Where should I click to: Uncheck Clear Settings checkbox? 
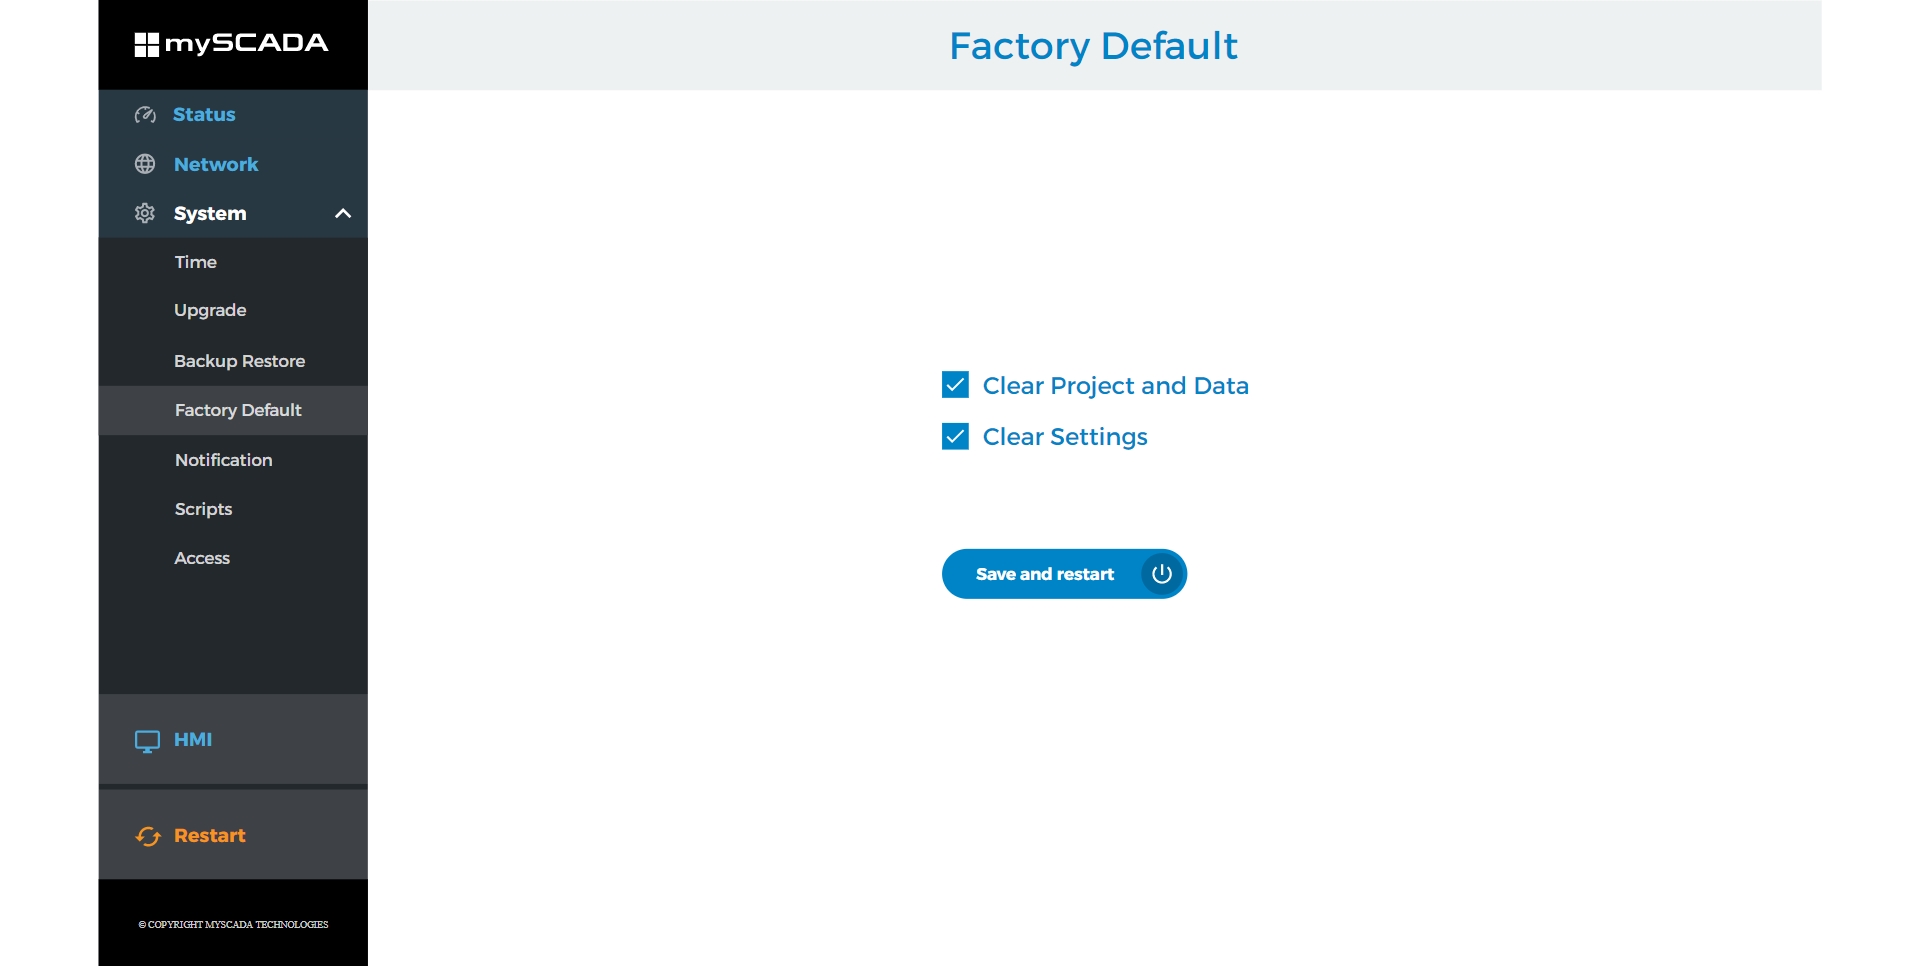[955, 436]
